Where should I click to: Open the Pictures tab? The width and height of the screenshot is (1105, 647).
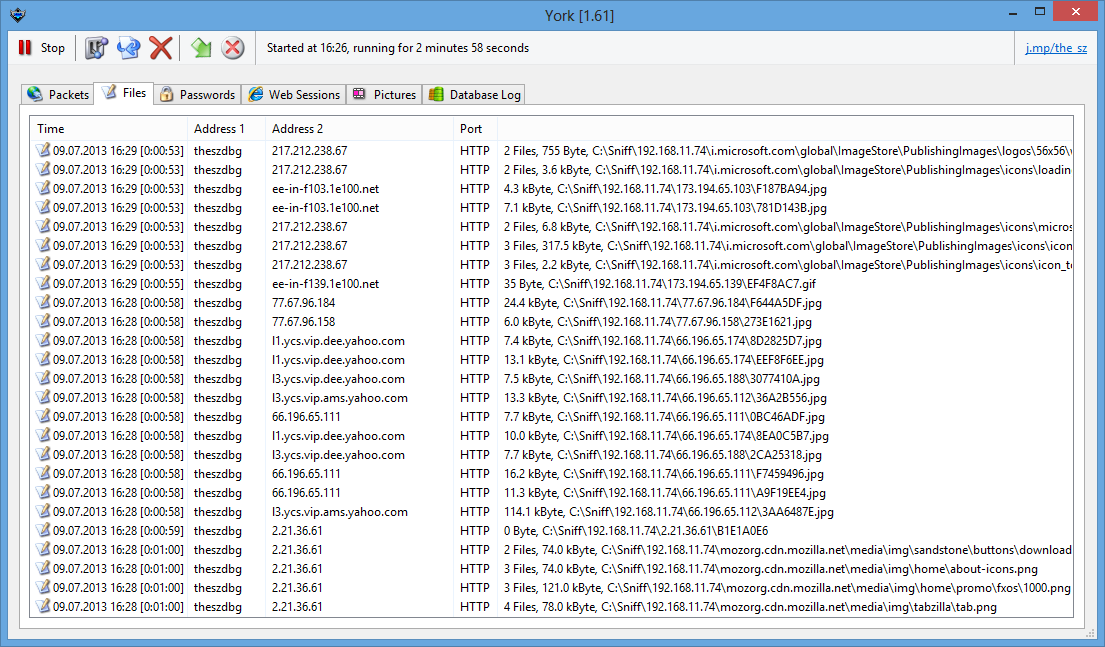(x=384, y=94)
